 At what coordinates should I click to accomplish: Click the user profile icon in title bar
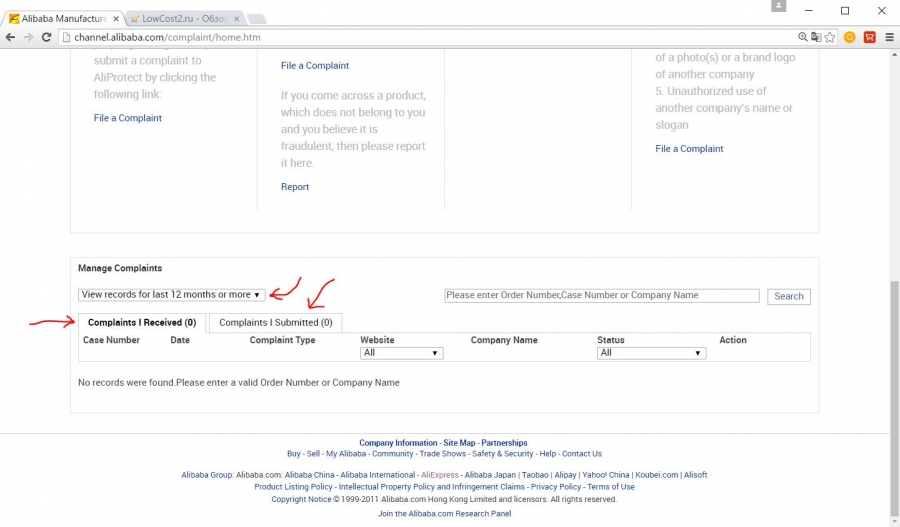click(778, 6)
